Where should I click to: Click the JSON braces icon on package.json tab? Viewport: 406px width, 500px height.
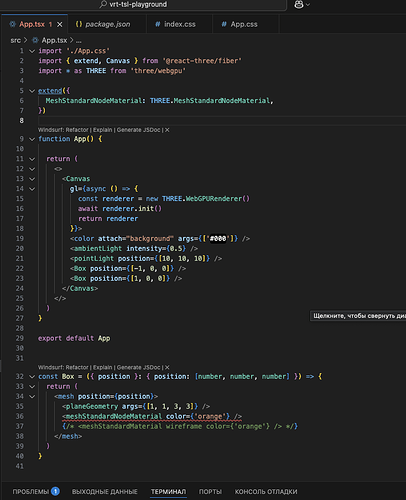click(x=79, y=24)
